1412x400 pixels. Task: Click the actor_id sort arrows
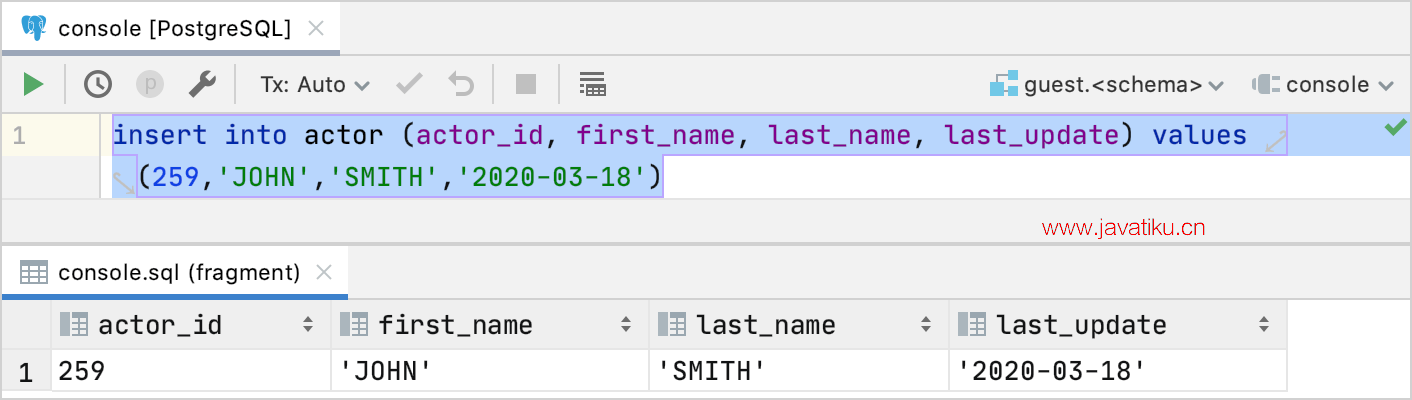(x=307, y=324)
